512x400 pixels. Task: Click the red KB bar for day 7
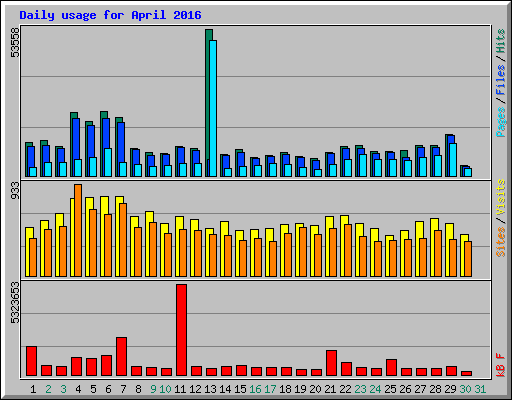pyautogui.click(x=121, y=357)
